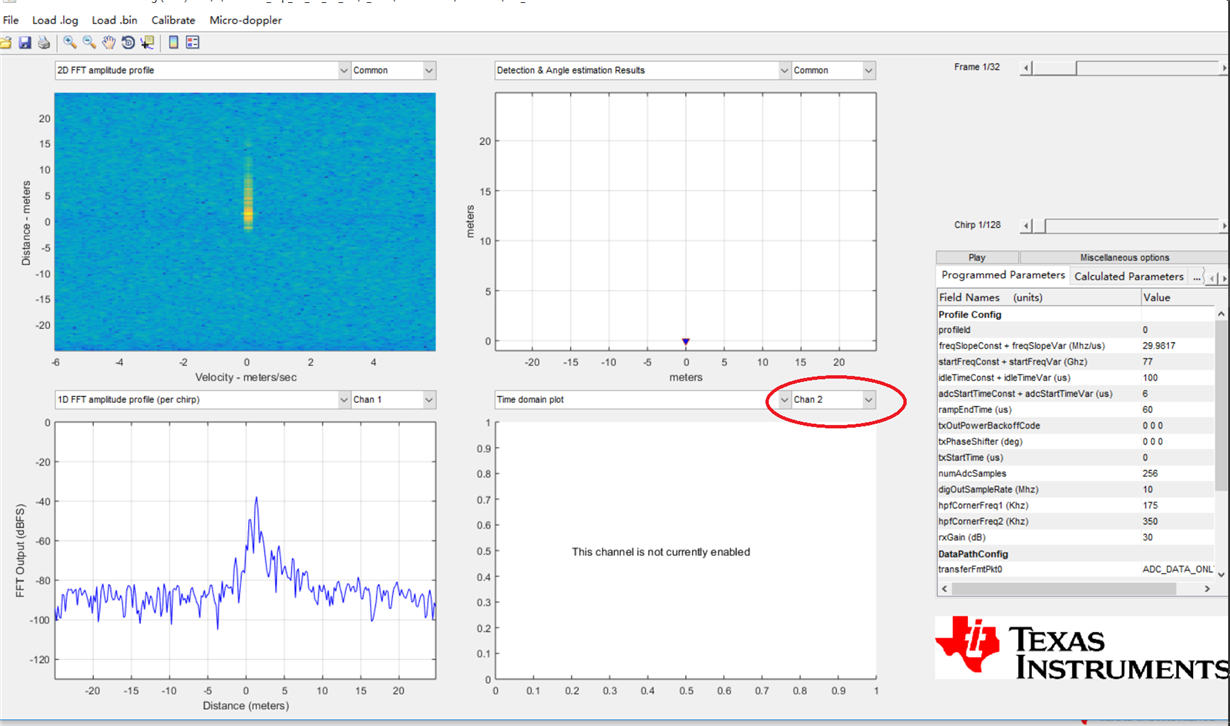
Task: Open the Calibrate menu
Action: 173,20
